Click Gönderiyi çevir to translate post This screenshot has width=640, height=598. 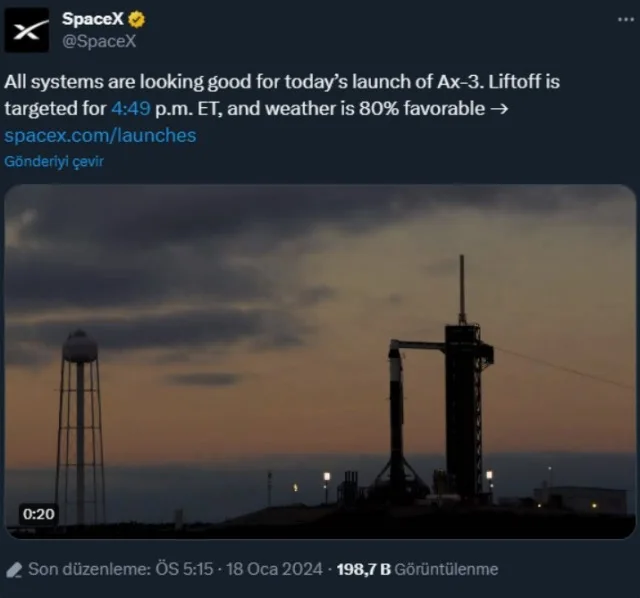(x=54, y=162)
